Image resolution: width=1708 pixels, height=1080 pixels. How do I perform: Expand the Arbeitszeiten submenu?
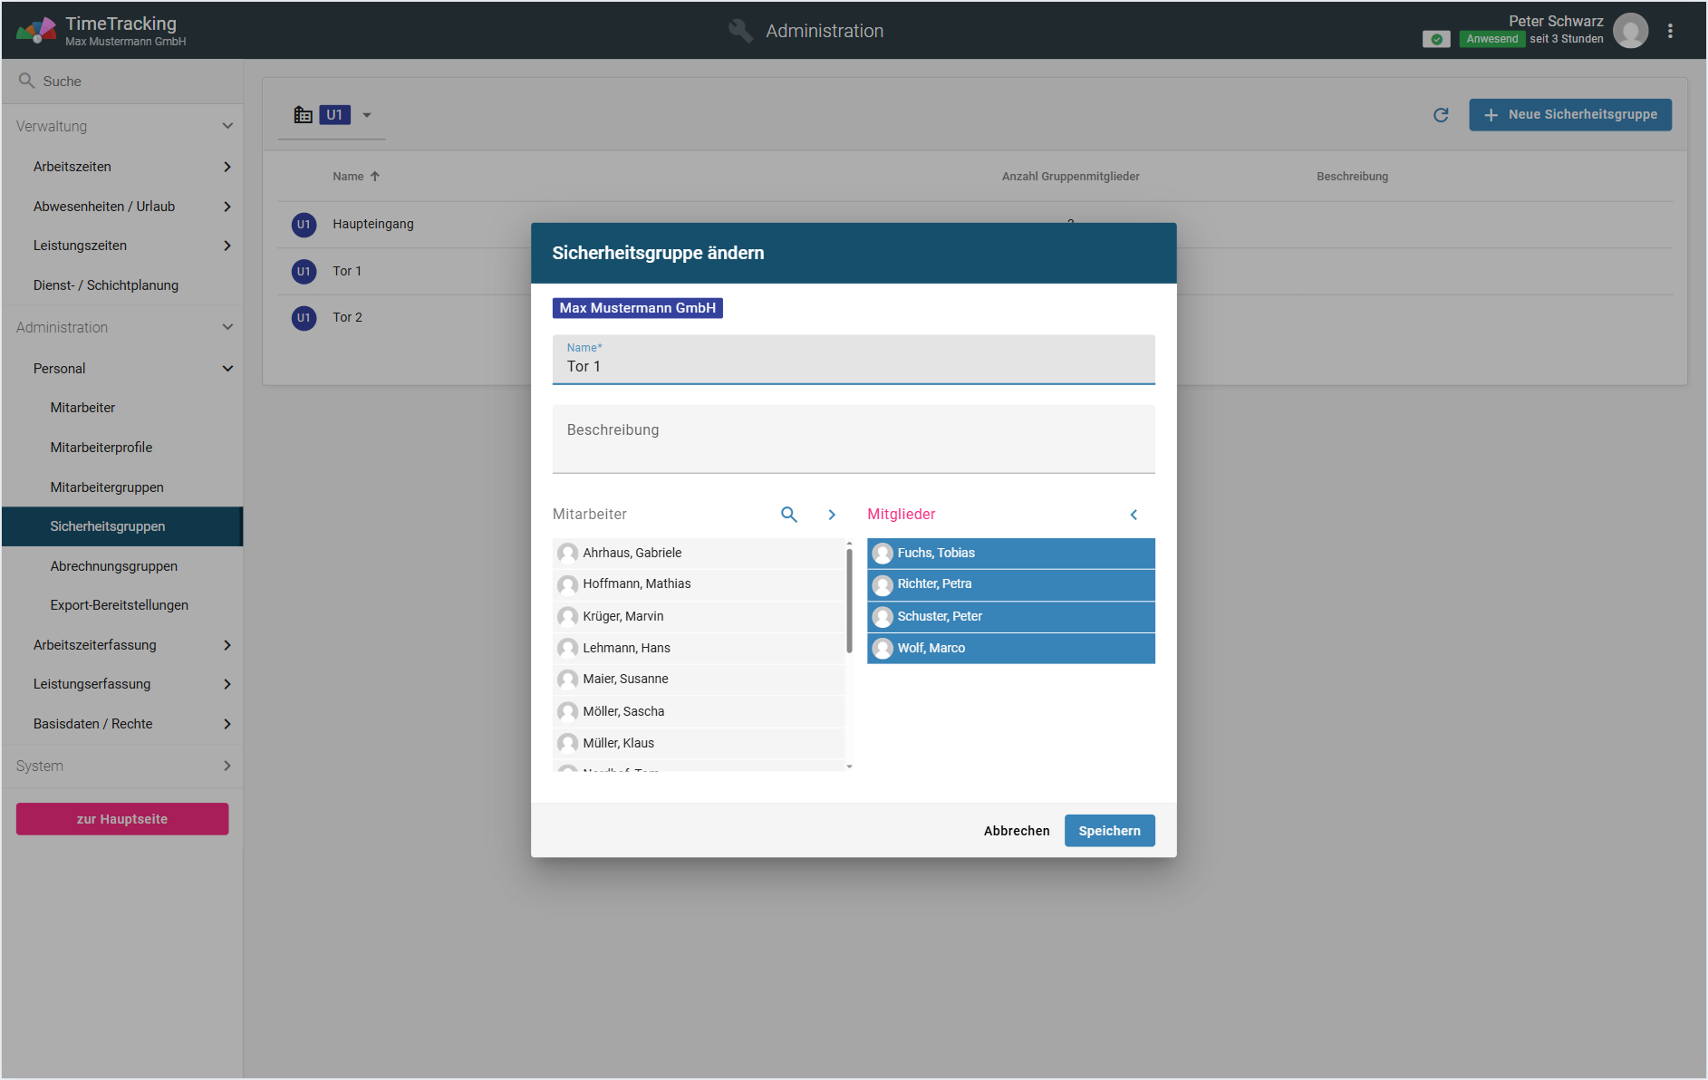pyautogui.click(x=227, y=167)
